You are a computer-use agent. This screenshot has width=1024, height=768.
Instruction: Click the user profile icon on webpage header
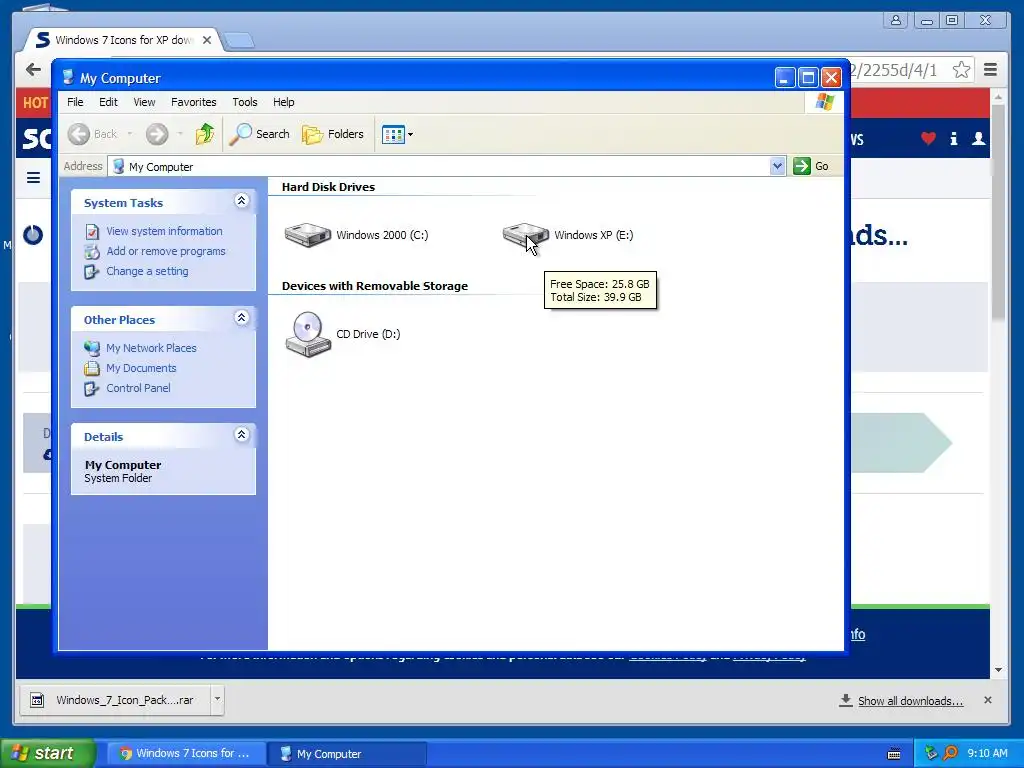978,138
